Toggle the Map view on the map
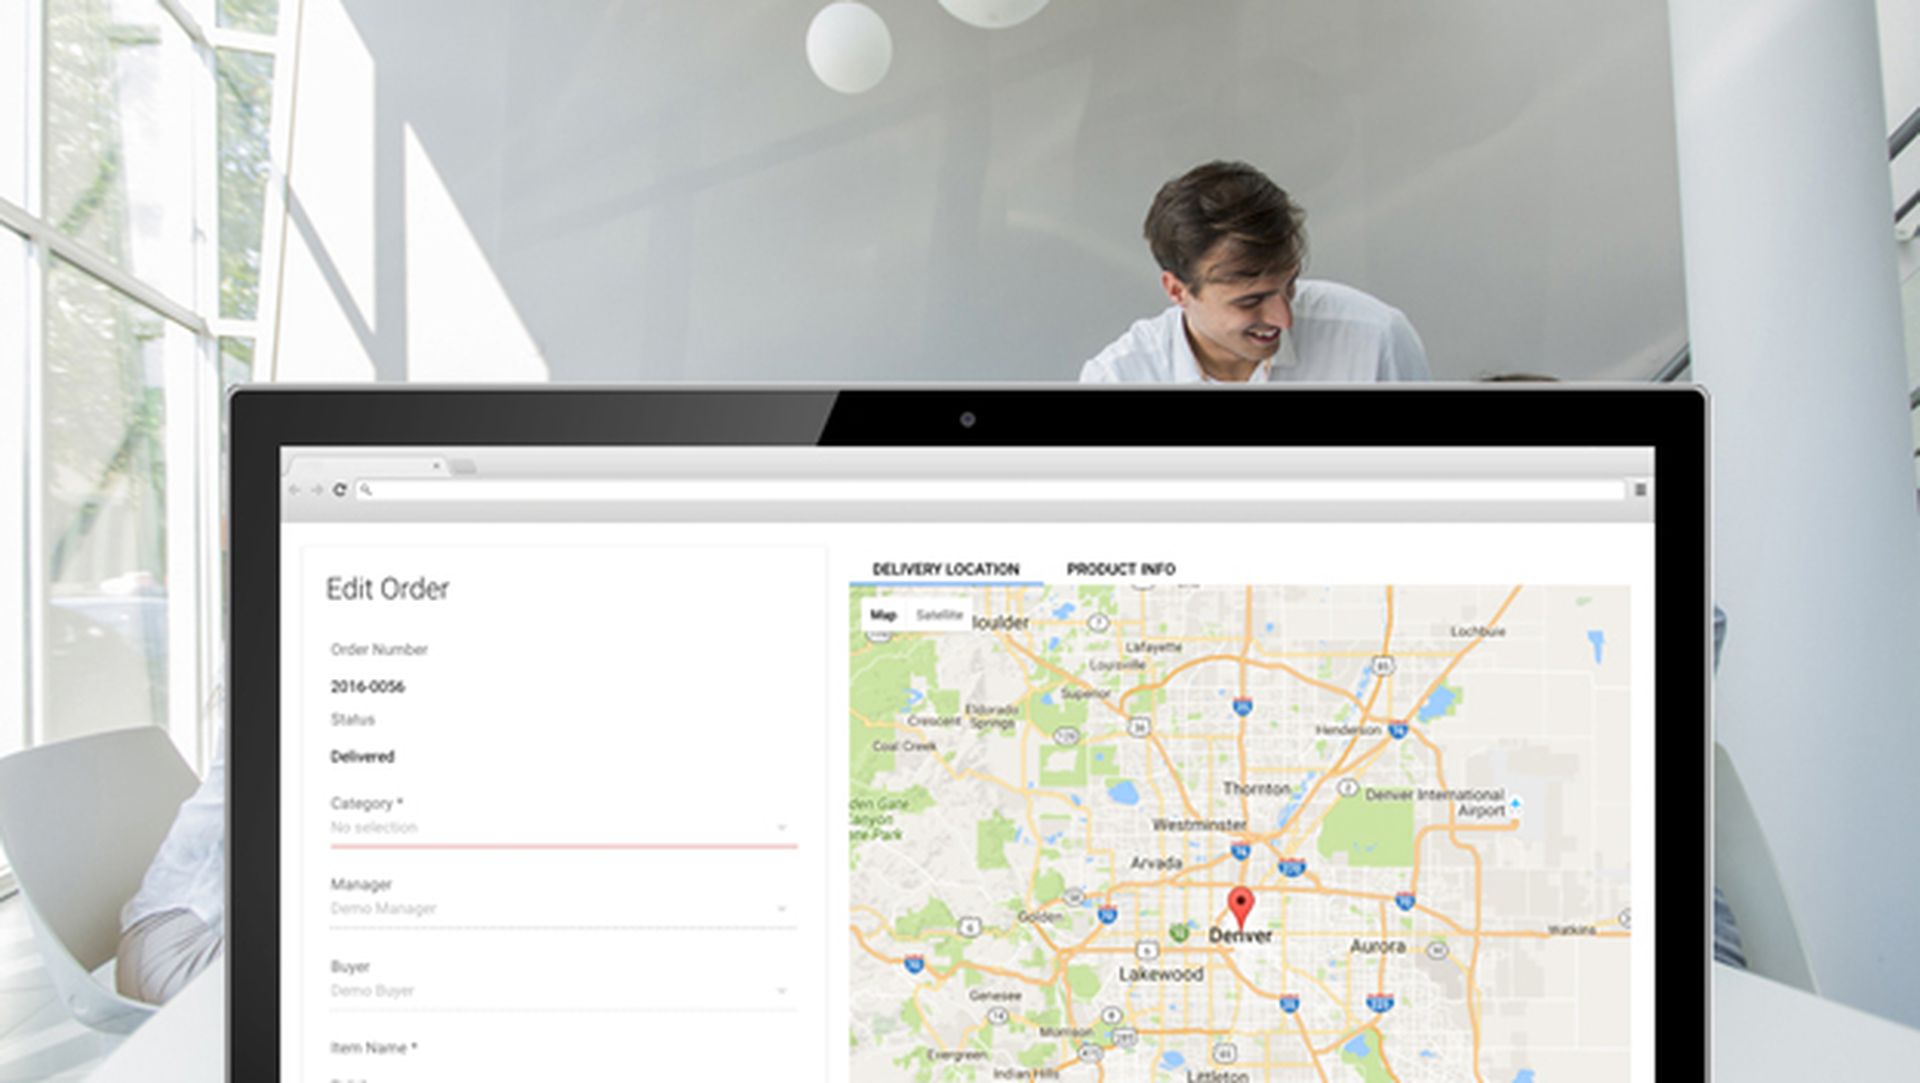Image resolution: width=1920 pixels, height=1083 pixels. pyautogui.click(x=884, y=615)
